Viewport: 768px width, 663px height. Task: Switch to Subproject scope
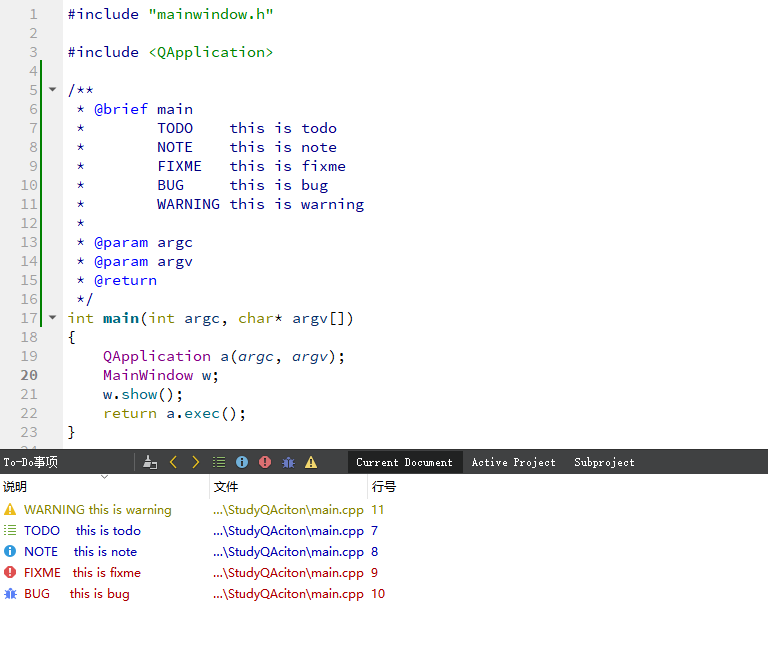click(x=604, y=462)
